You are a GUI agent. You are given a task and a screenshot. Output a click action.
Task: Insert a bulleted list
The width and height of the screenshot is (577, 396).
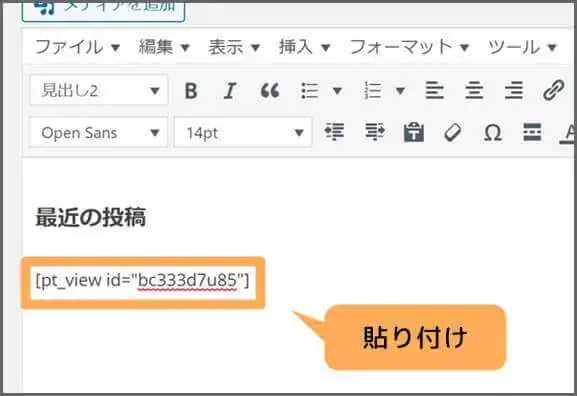(x=309, y=91)
